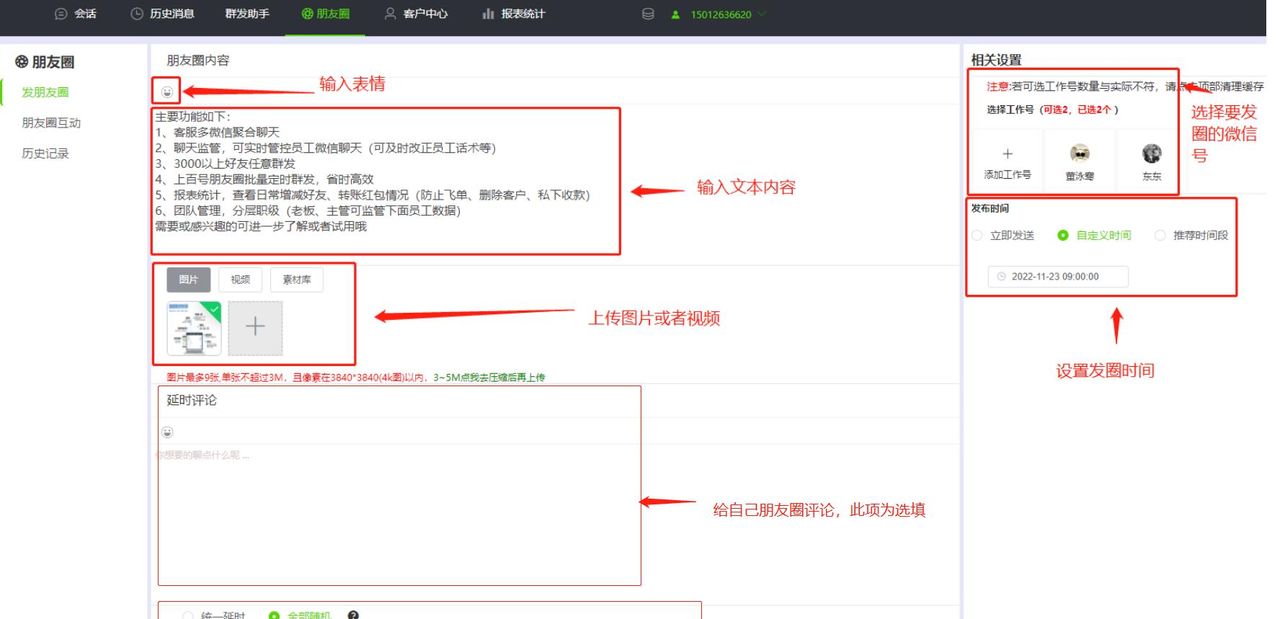Open the 2022-11-23 09:00:00 date picker
The image size is (1280, 619).
coord(1058,276)
